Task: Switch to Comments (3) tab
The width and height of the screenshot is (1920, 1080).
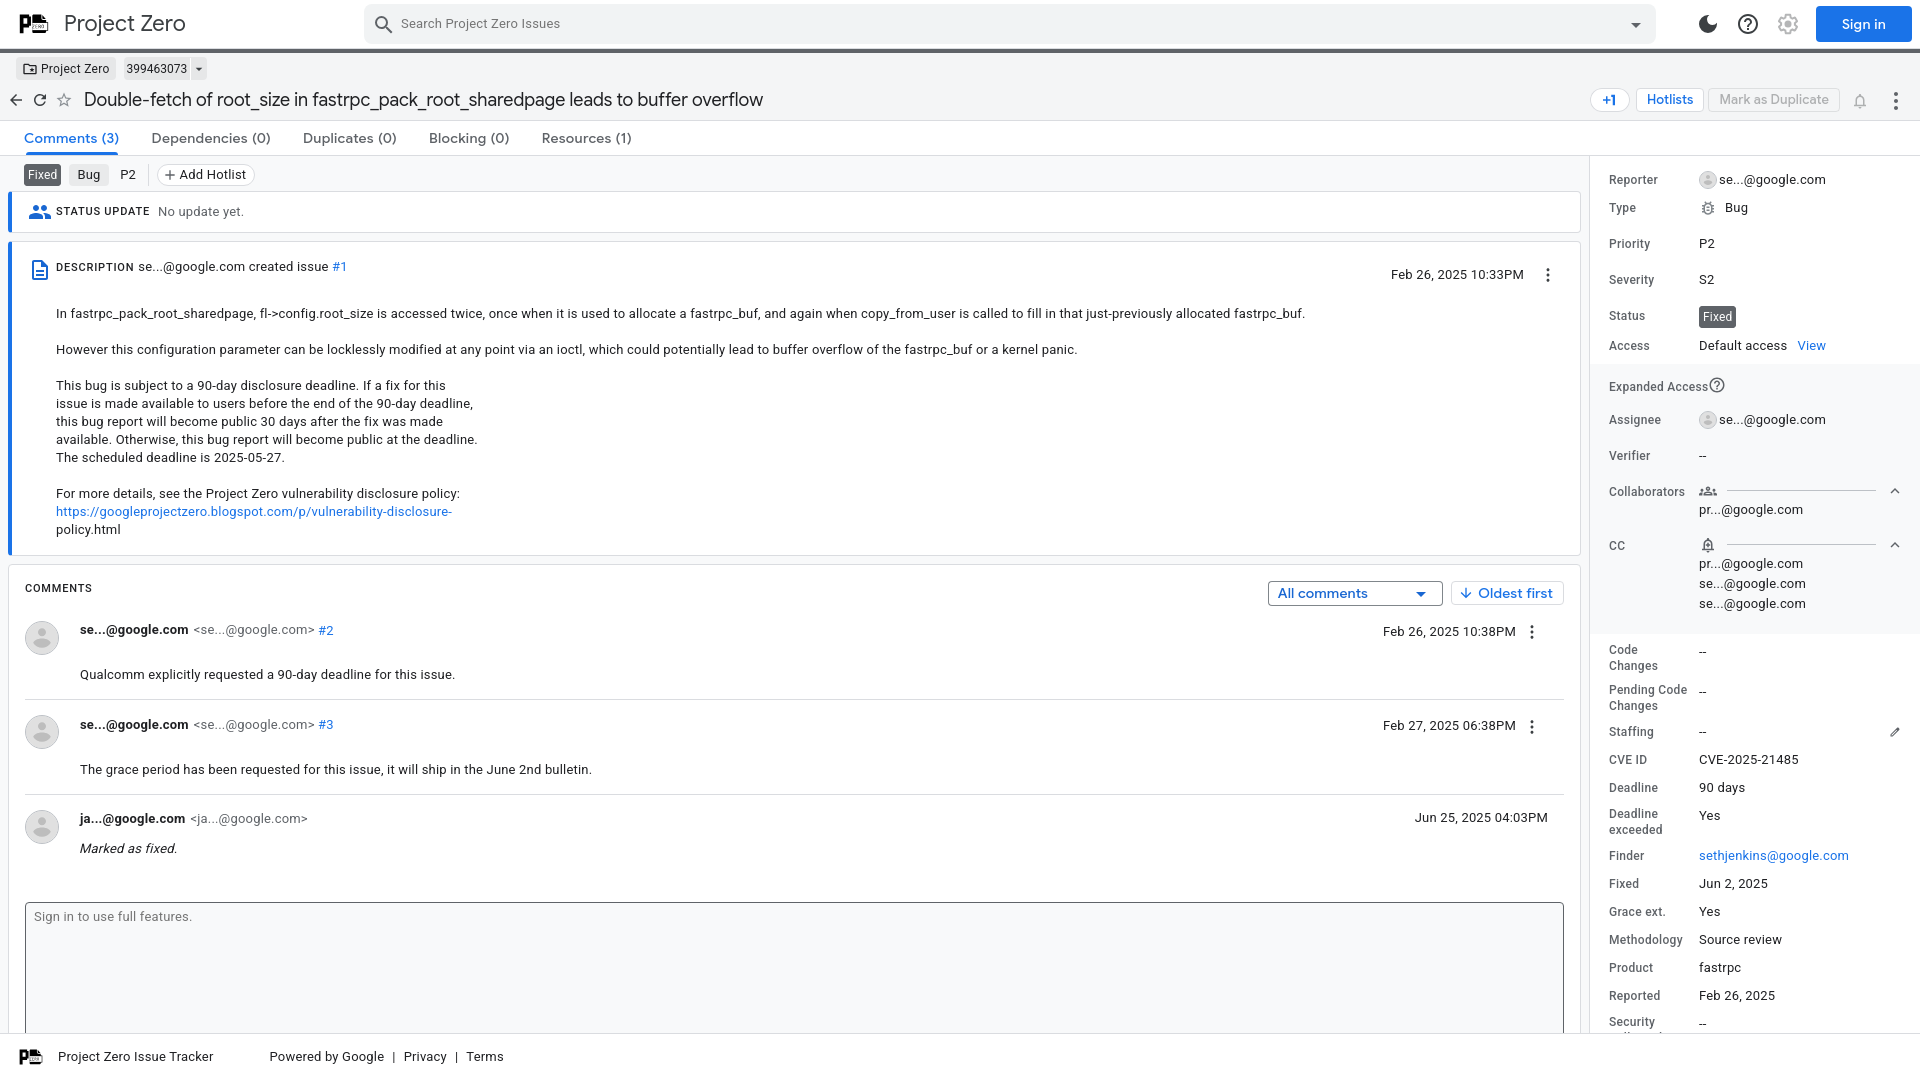Action: [71, 138]
